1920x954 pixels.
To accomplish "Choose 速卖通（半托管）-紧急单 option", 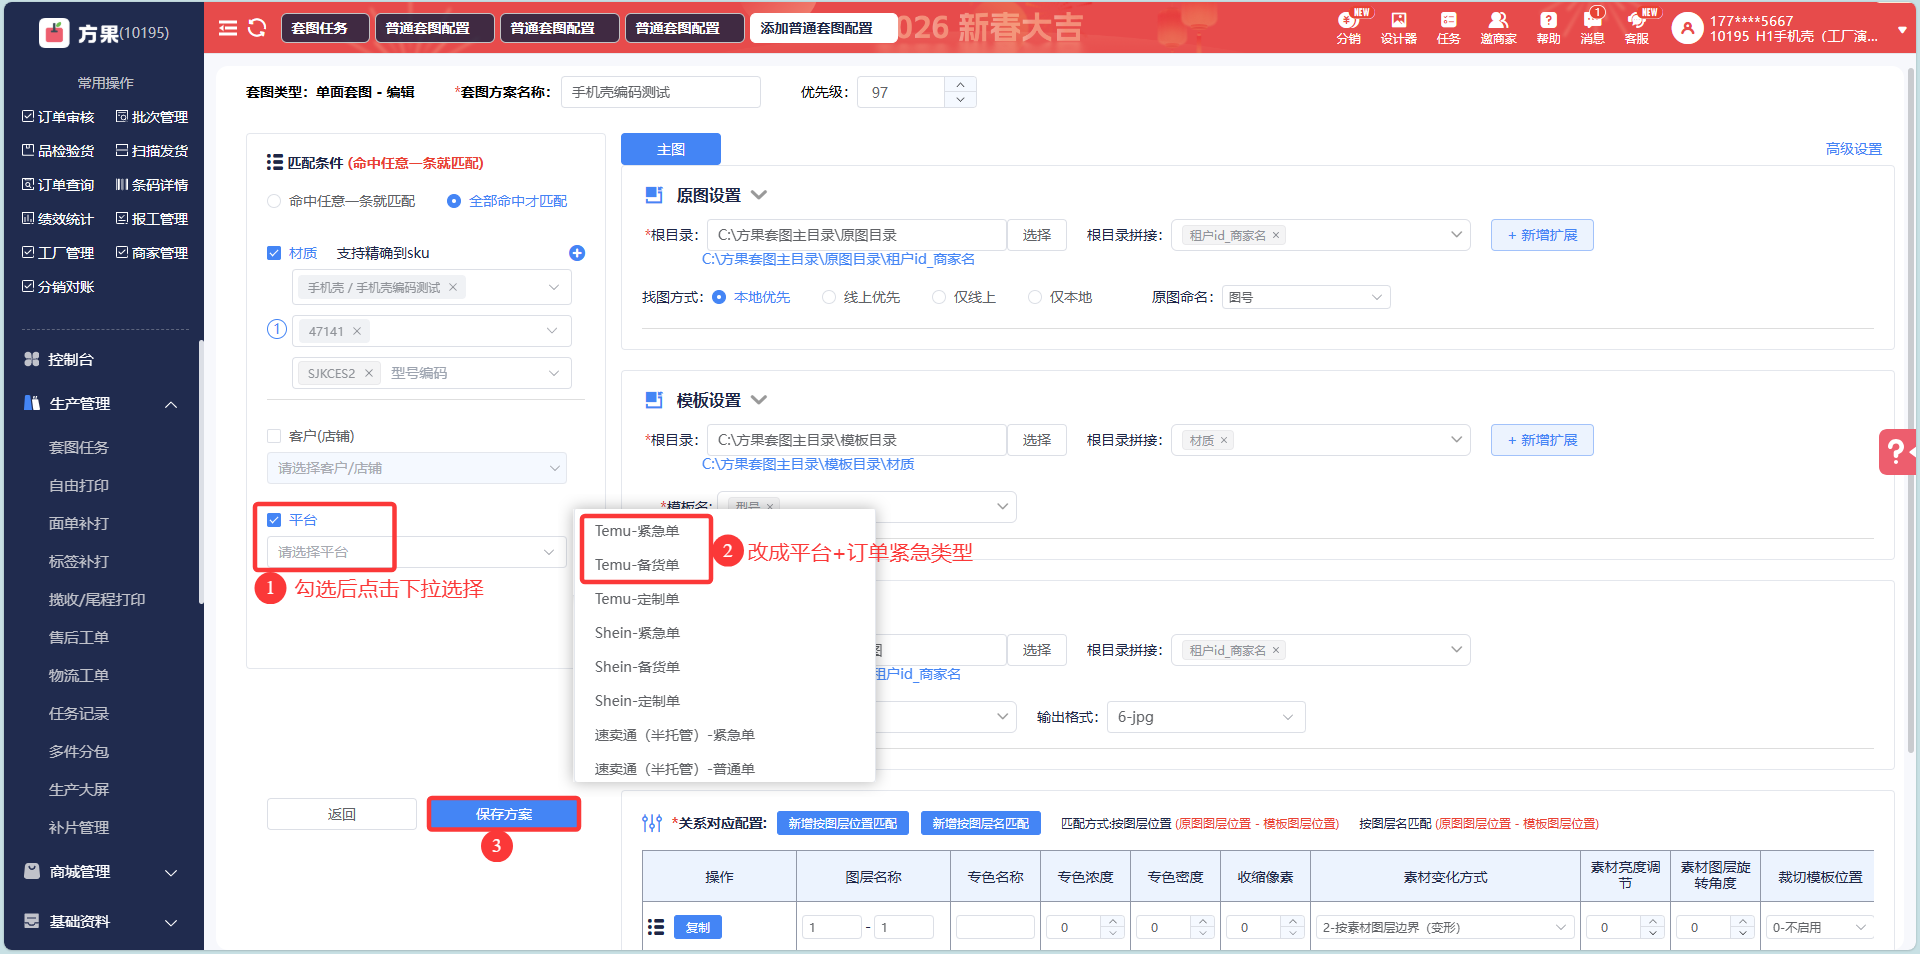I will (675, 735).
